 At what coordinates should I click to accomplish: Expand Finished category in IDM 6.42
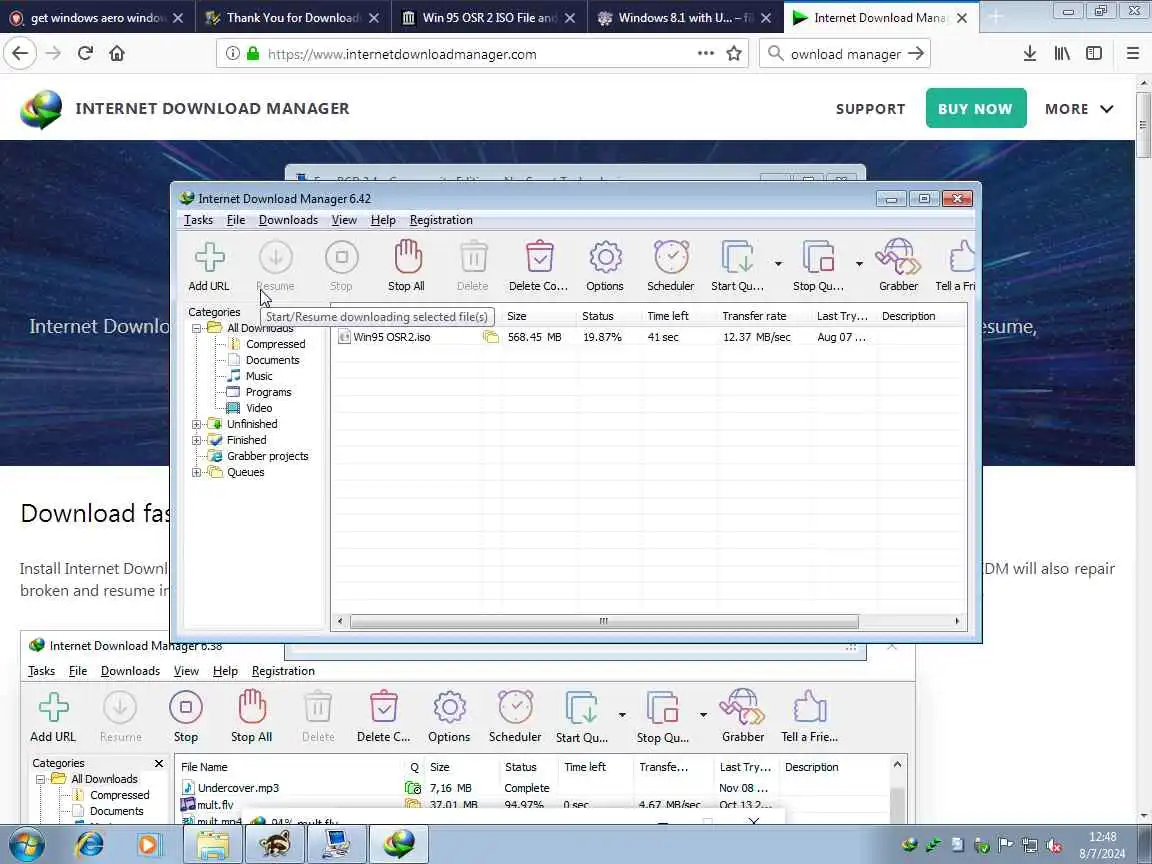[x=197, y=441]
